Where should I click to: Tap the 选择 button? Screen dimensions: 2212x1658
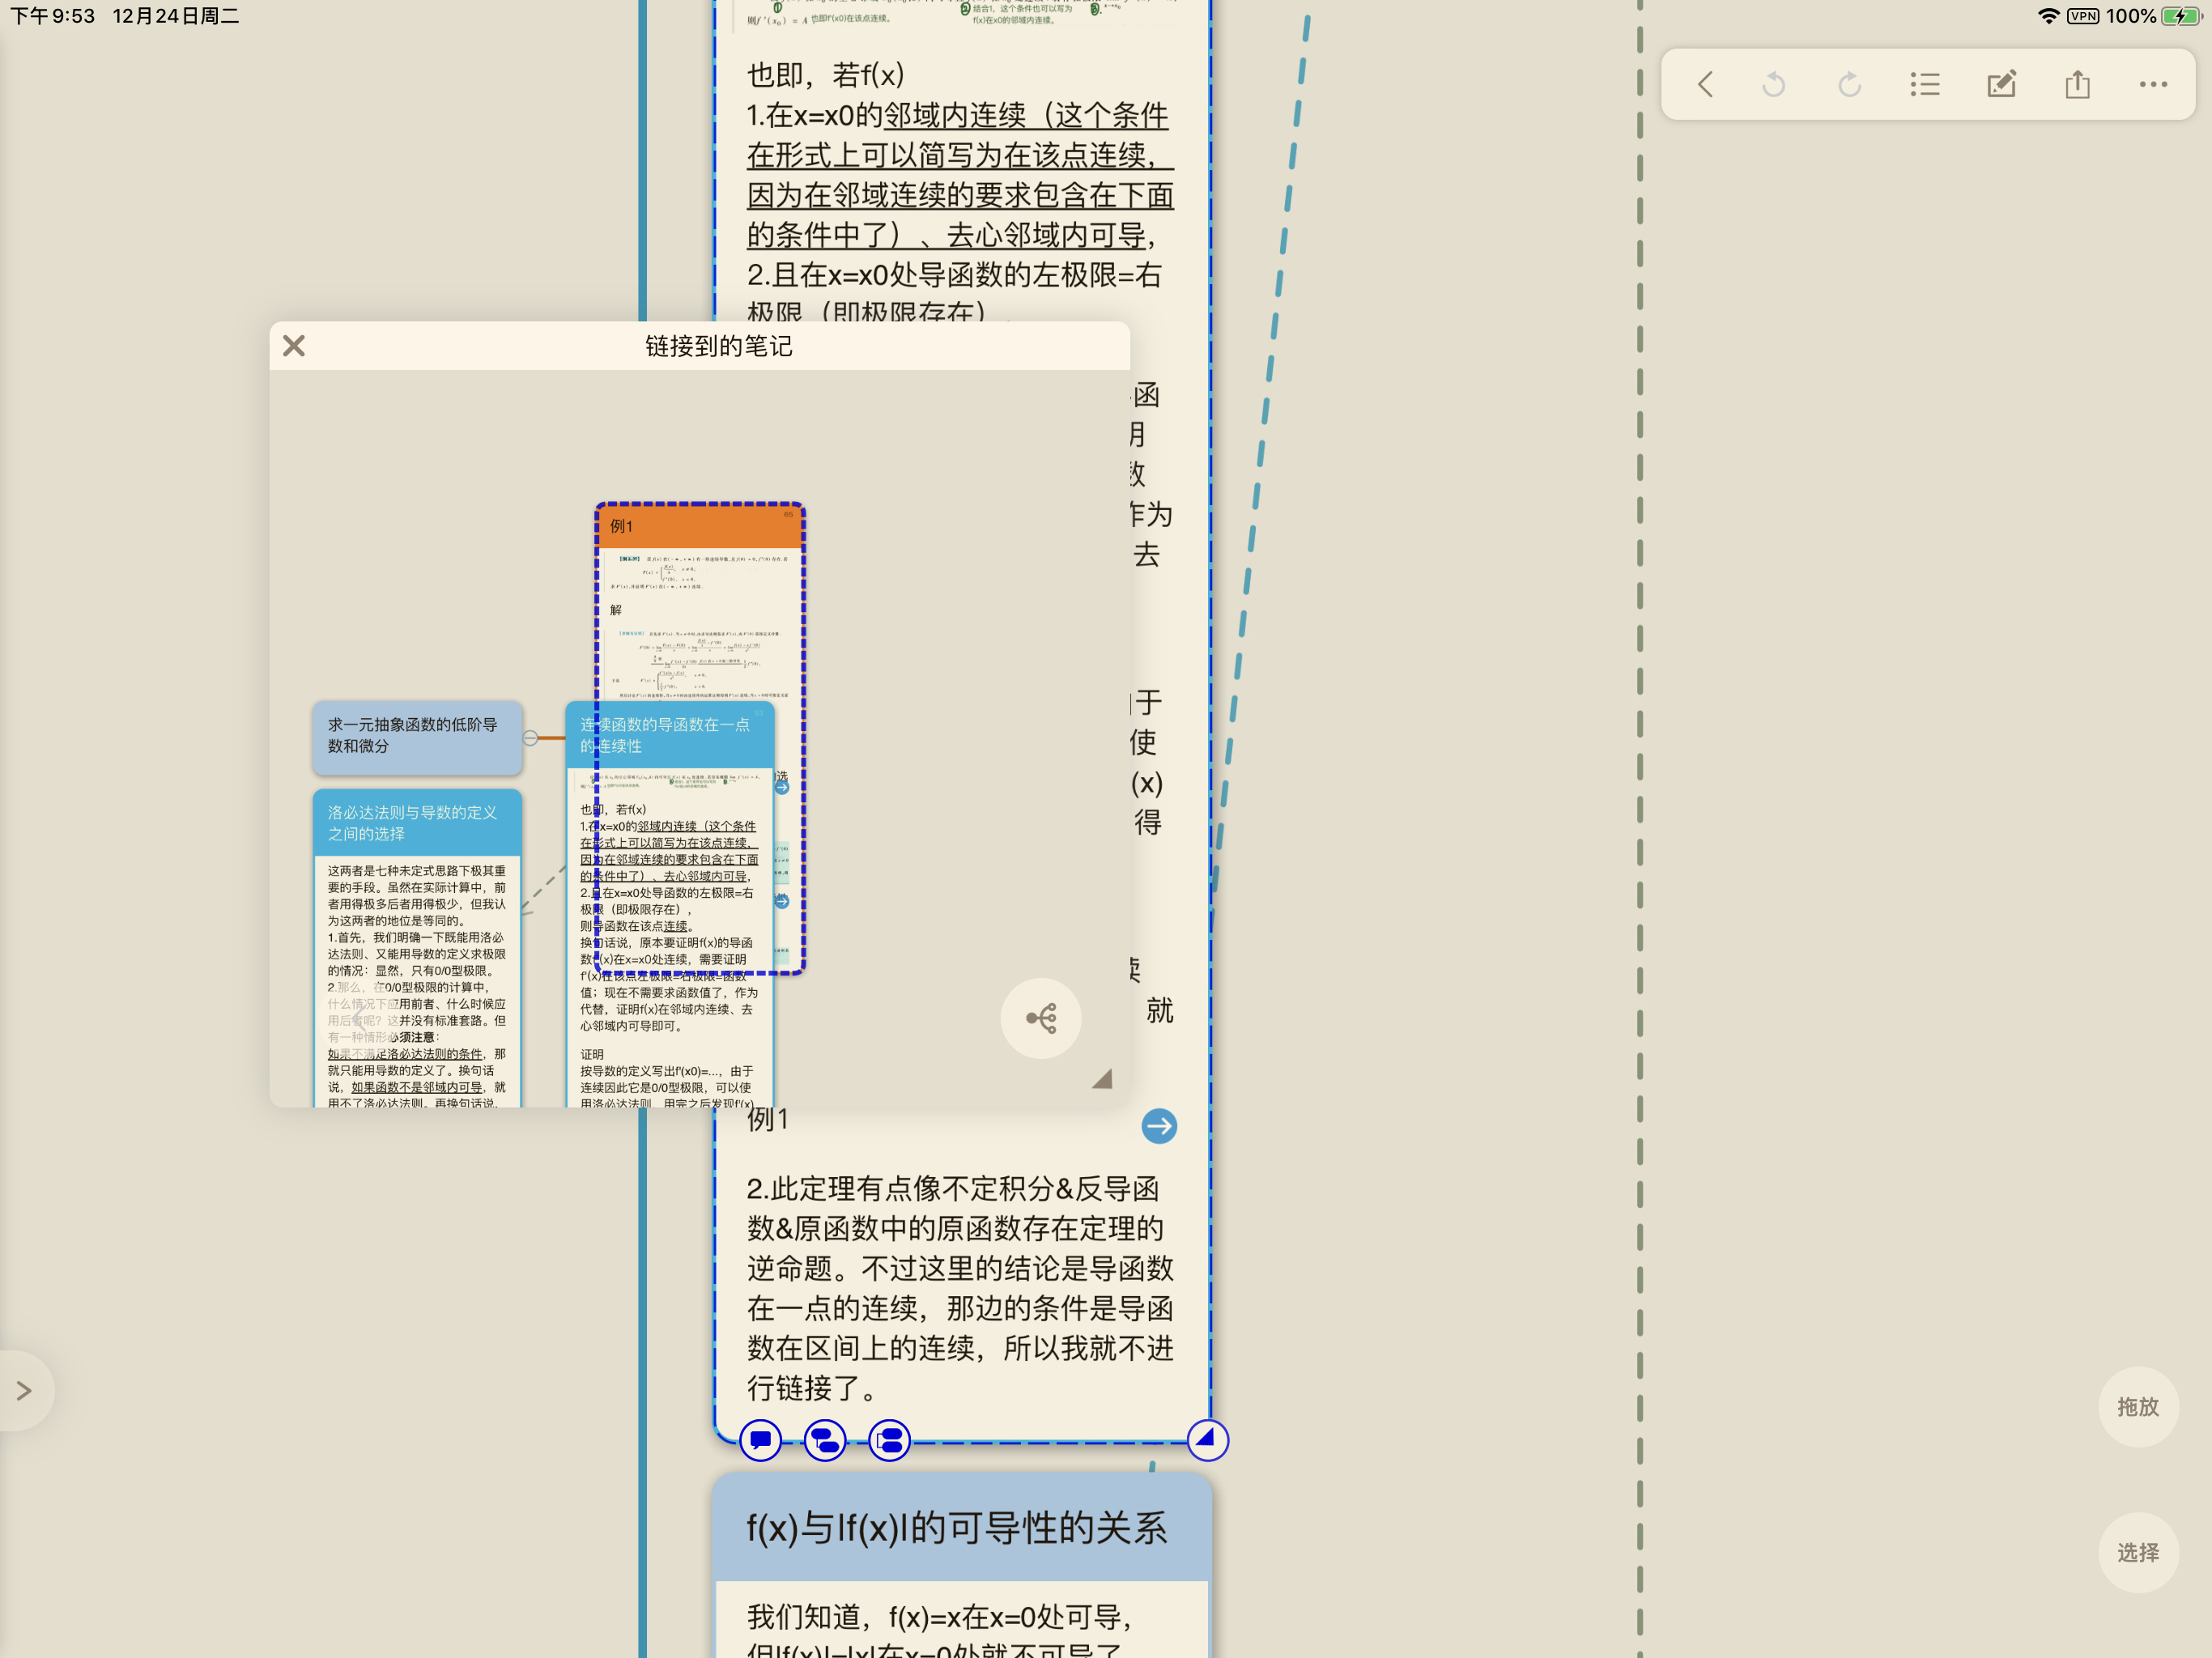click(x=2138, y=1552)
